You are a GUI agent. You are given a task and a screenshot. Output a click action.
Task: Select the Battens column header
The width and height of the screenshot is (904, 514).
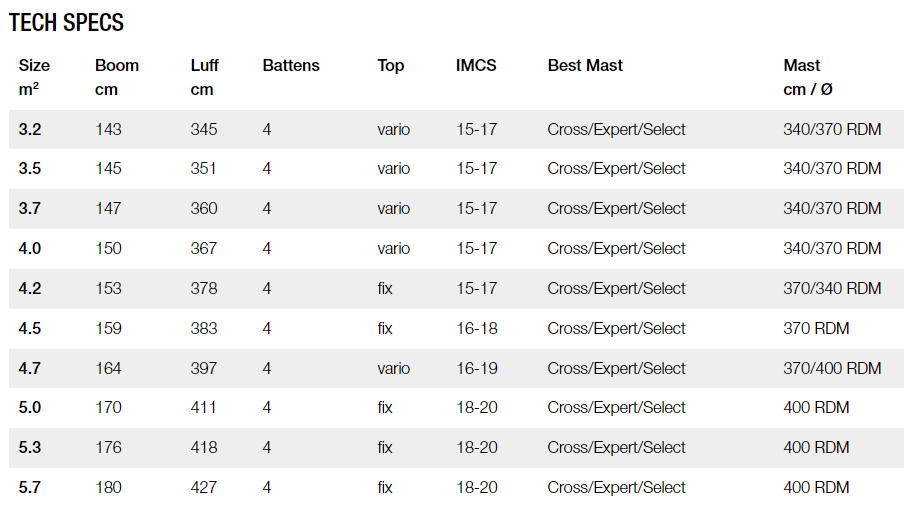291,66
